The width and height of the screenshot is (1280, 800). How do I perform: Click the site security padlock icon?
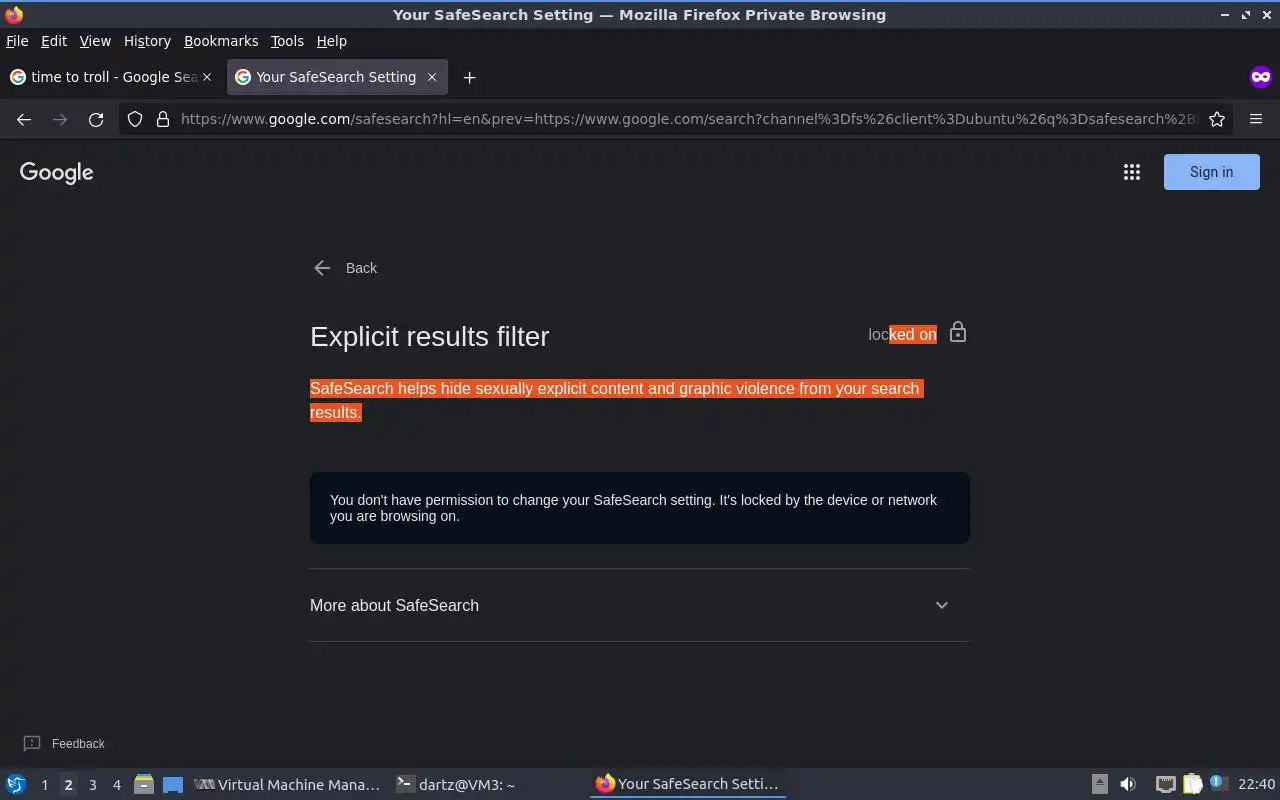click(x=163, y=119)
